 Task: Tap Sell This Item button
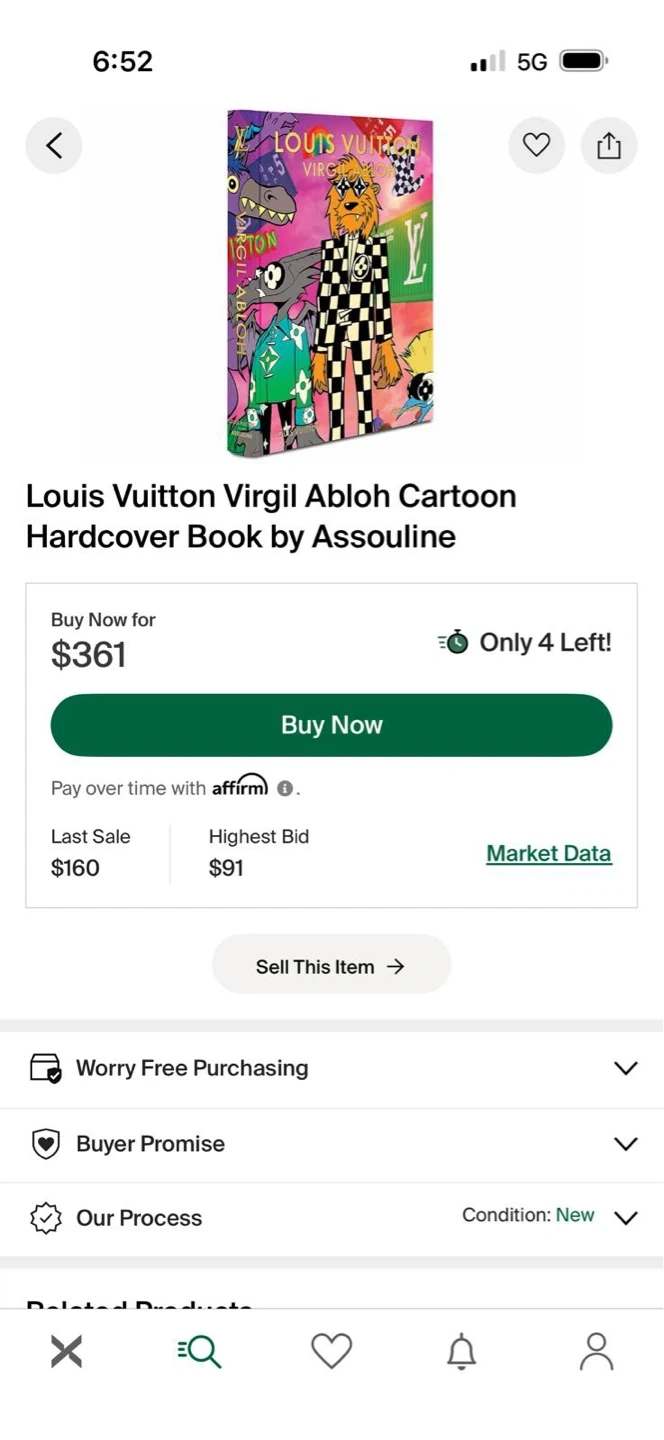tap(331, 966)
